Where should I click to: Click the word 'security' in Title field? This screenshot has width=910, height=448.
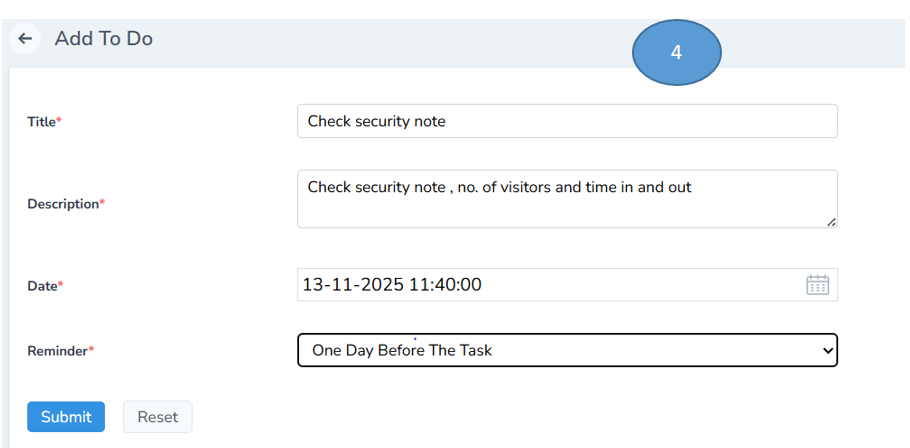point(383,121)
